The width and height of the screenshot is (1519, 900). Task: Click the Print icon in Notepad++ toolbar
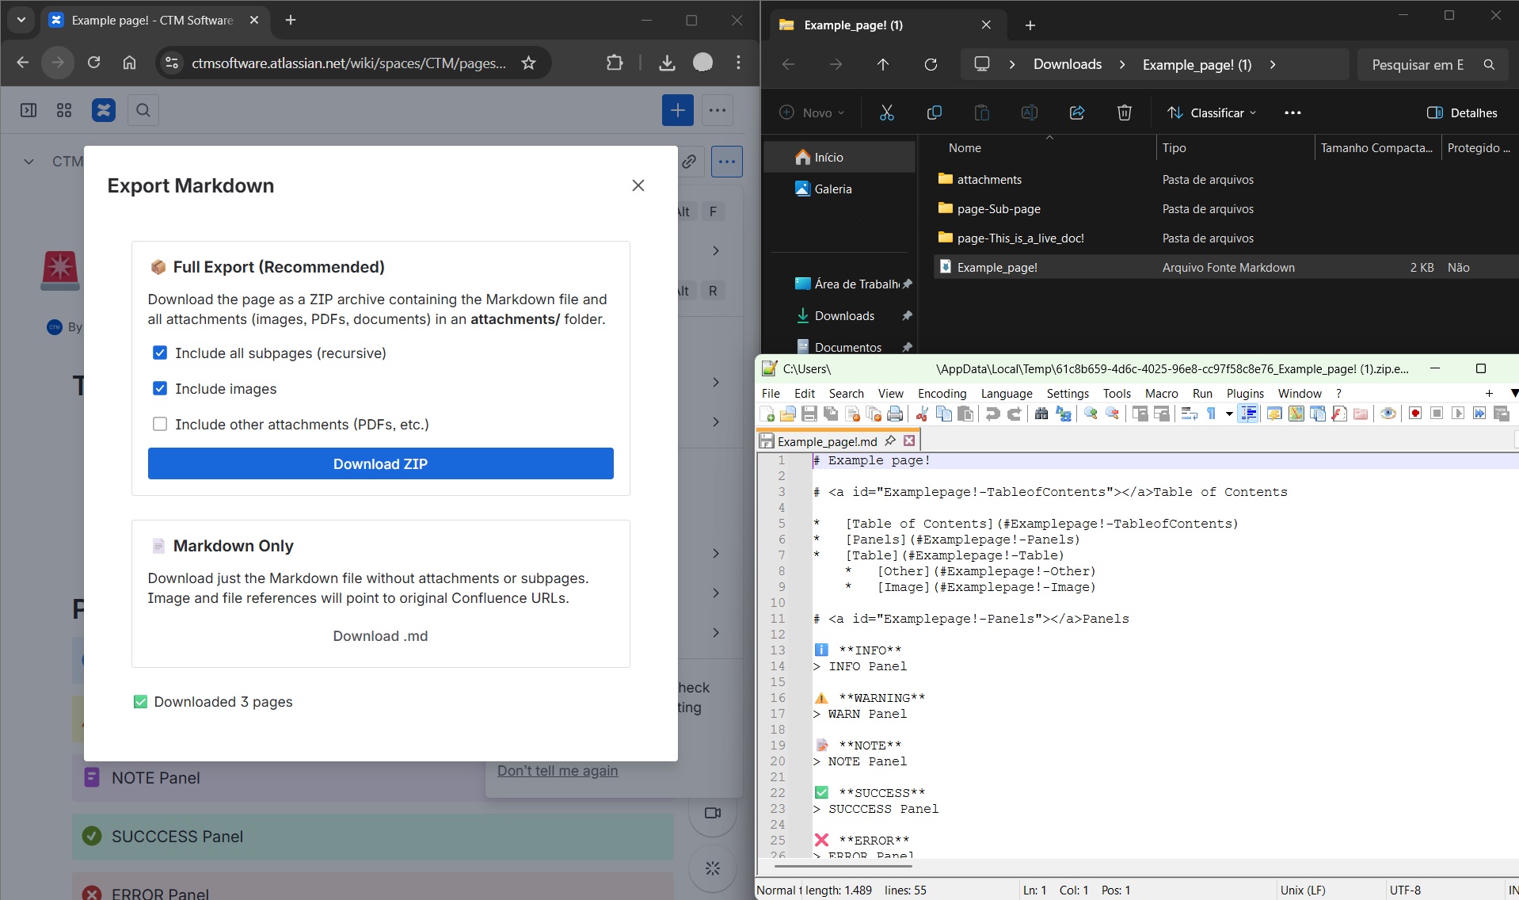pos(895,414)
